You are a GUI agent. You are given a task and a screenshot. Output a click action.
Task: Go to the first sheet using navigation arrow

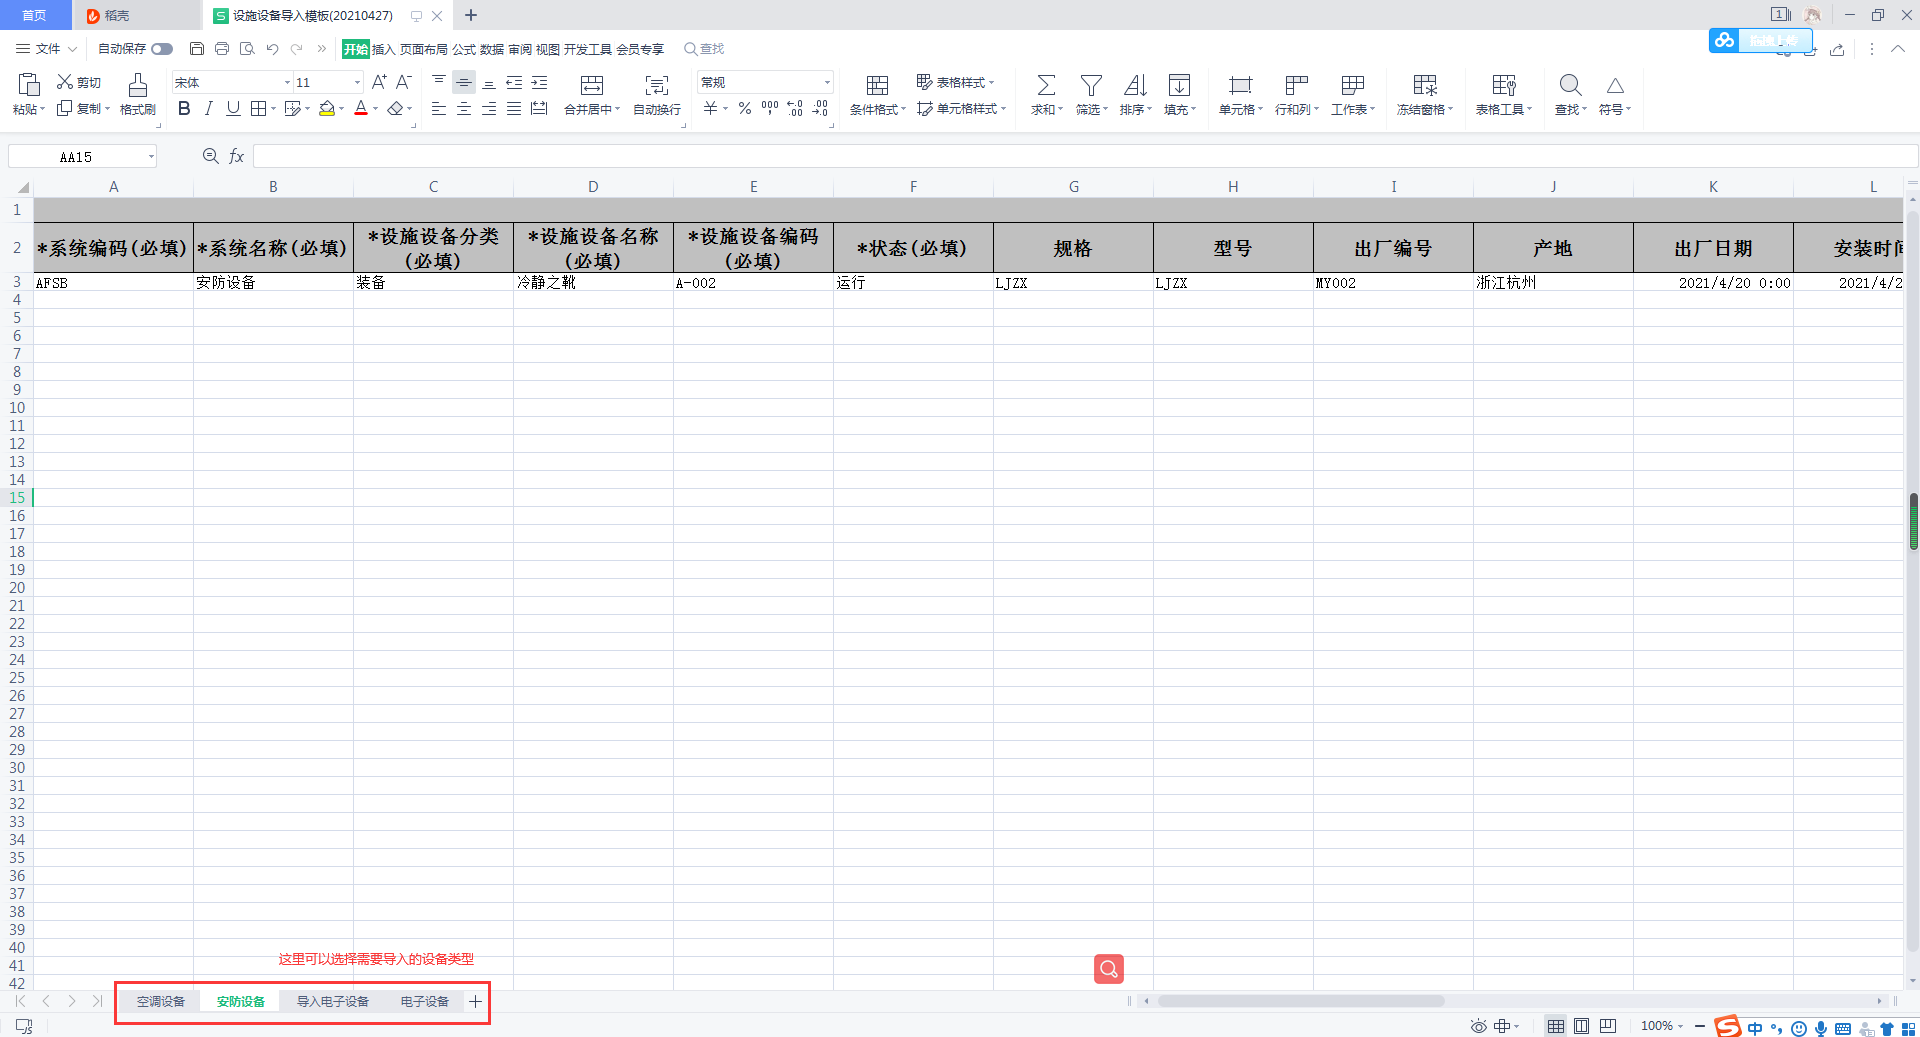[20, 1001]
